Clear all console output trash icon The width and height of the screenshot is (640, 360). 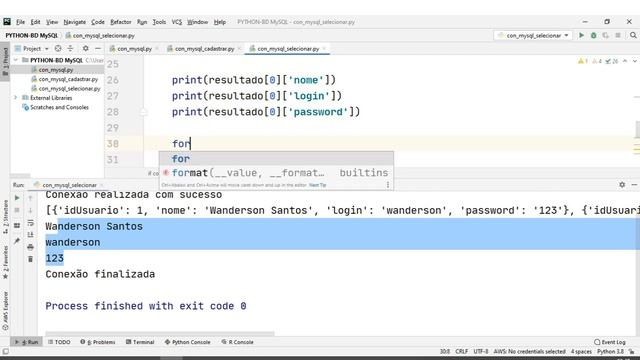tap(30, 259)
